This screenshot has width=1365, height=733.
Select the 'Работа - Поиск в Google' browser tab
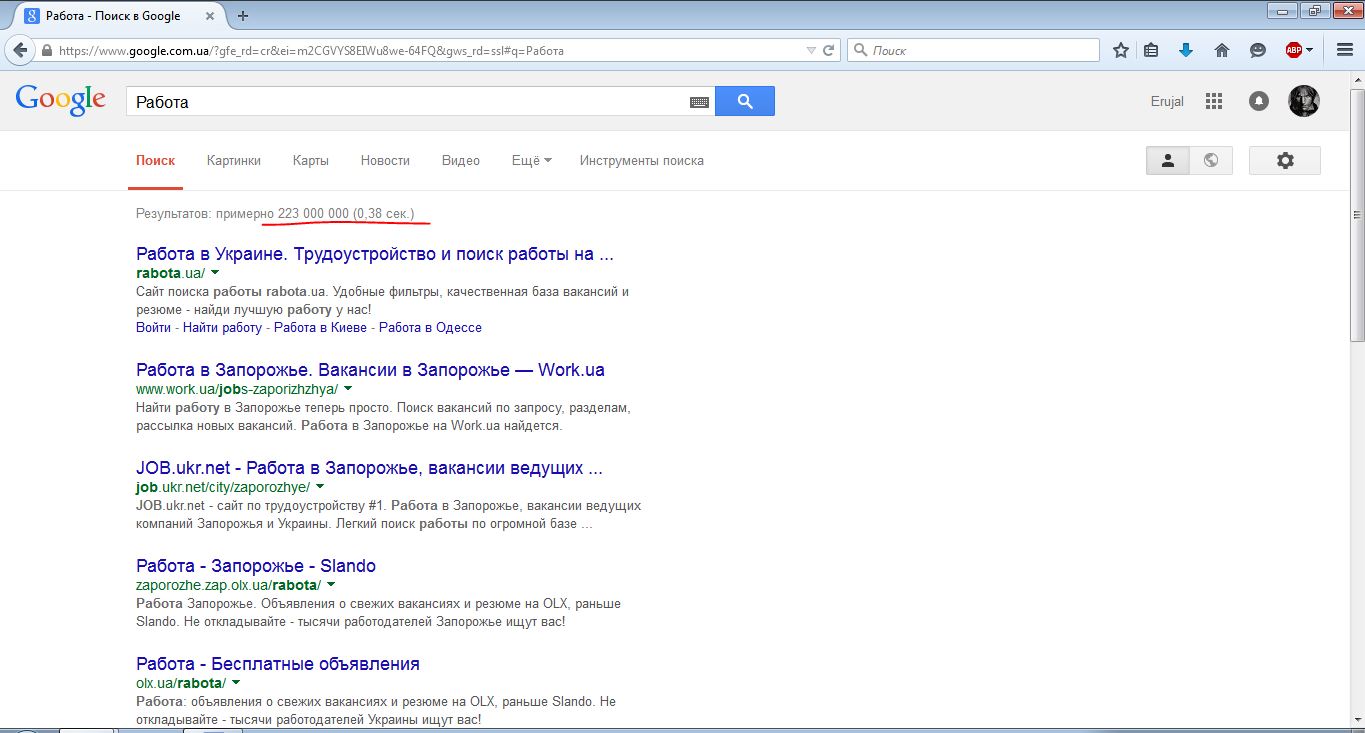[x=122, y=15]
